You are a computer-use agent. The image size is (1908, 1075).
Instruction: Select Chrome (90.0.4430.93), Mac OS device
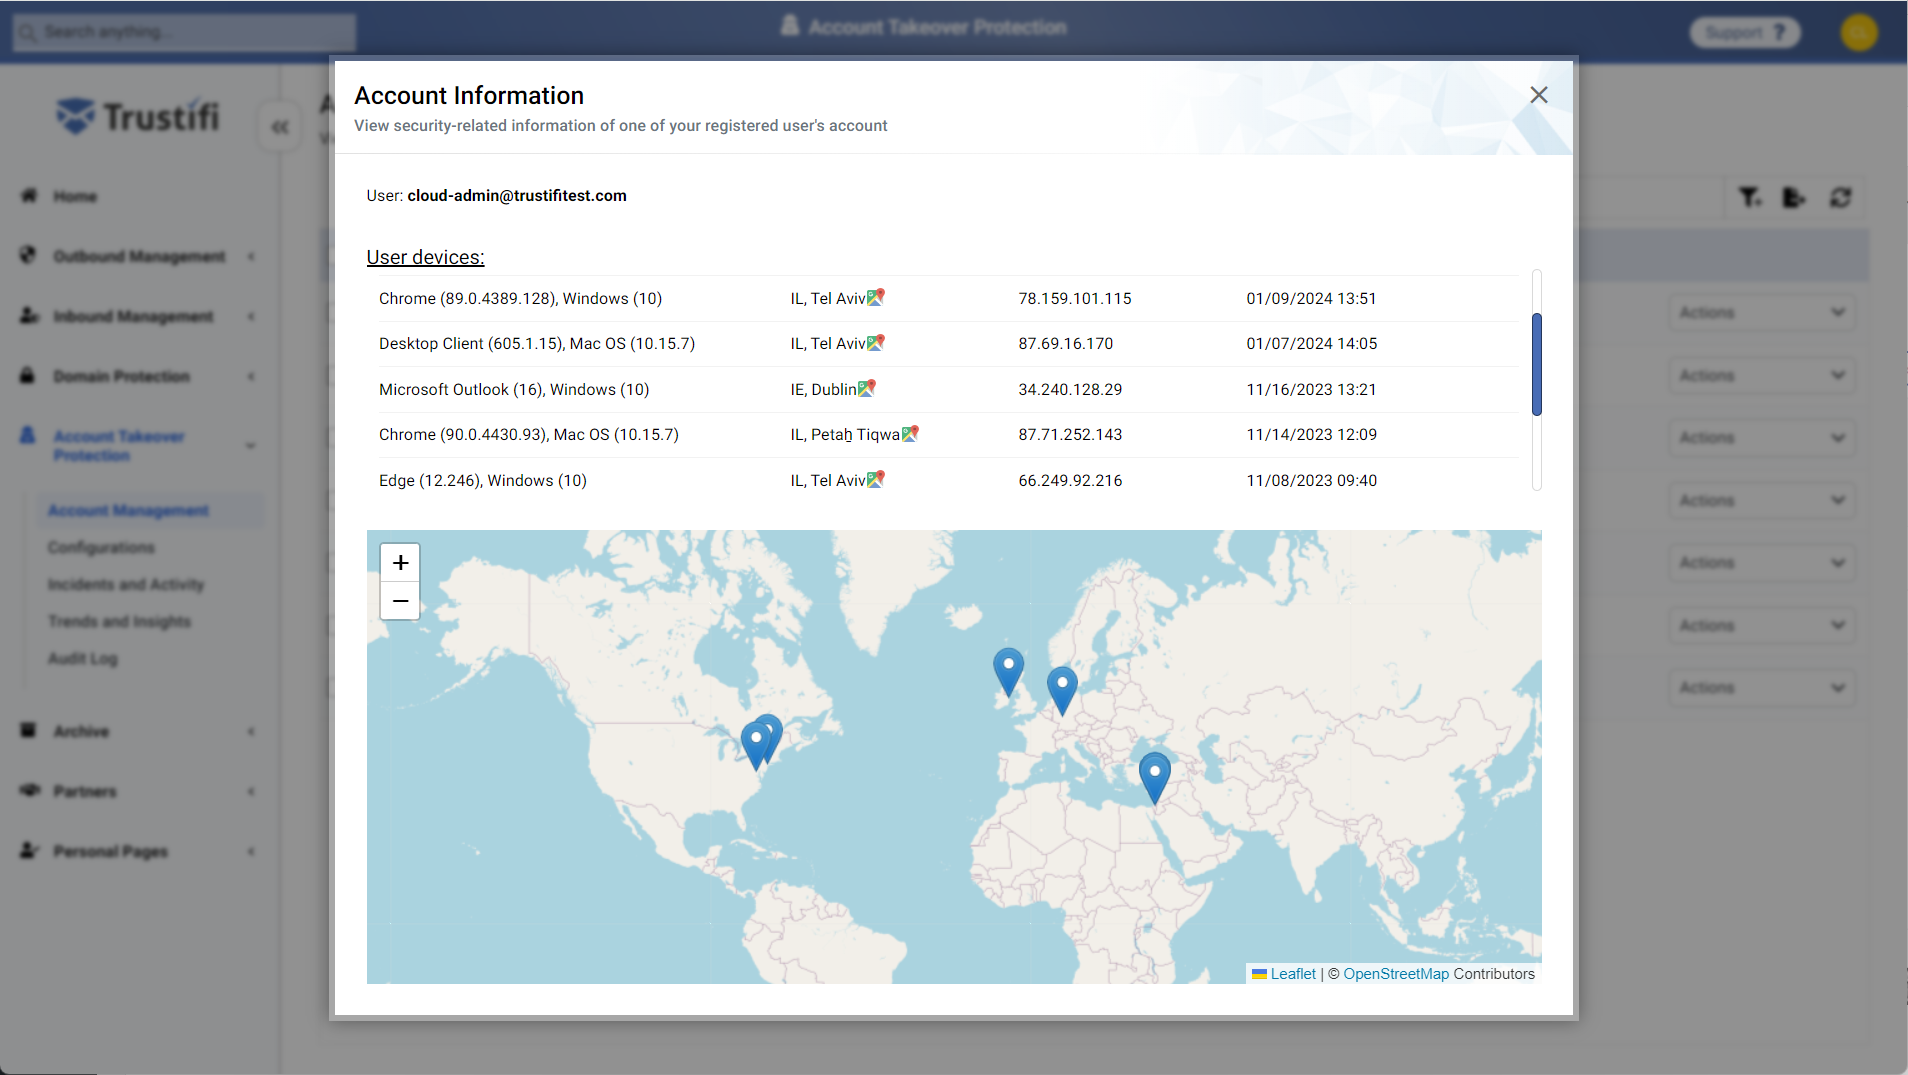(x=529, y=434)
